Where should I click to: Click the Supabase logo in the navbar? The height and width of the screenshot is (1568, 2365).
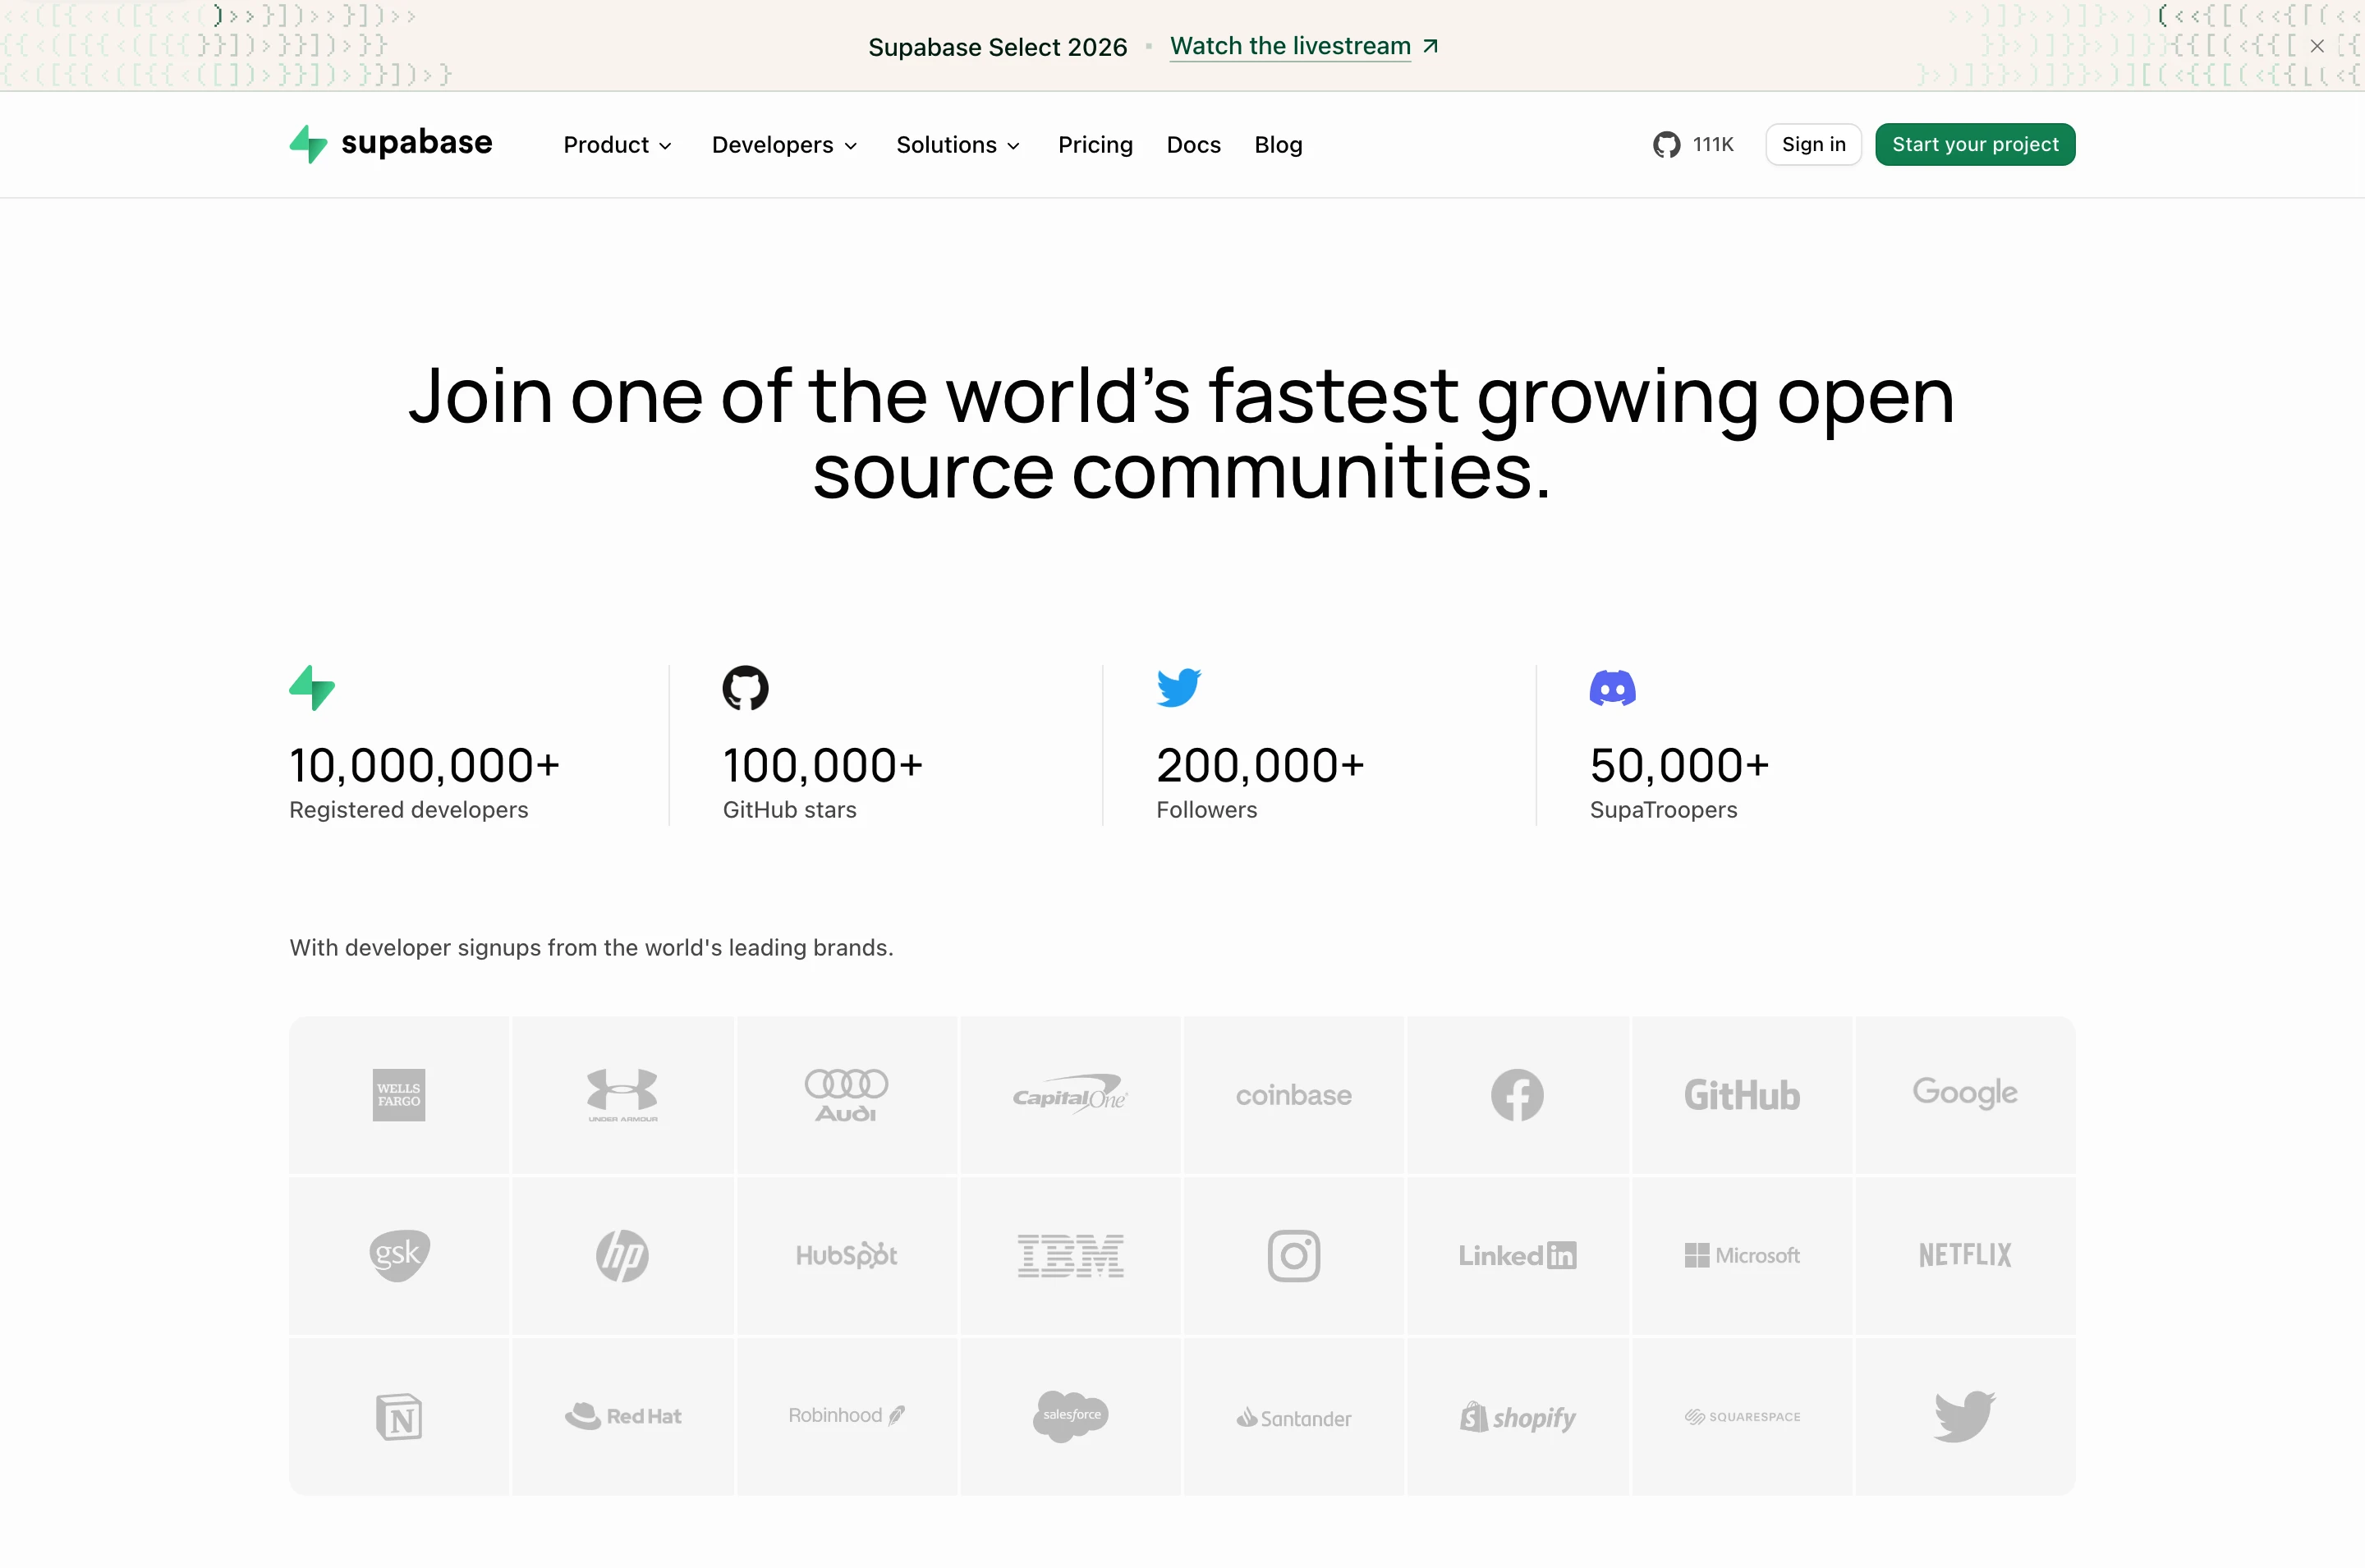(391, 144)
